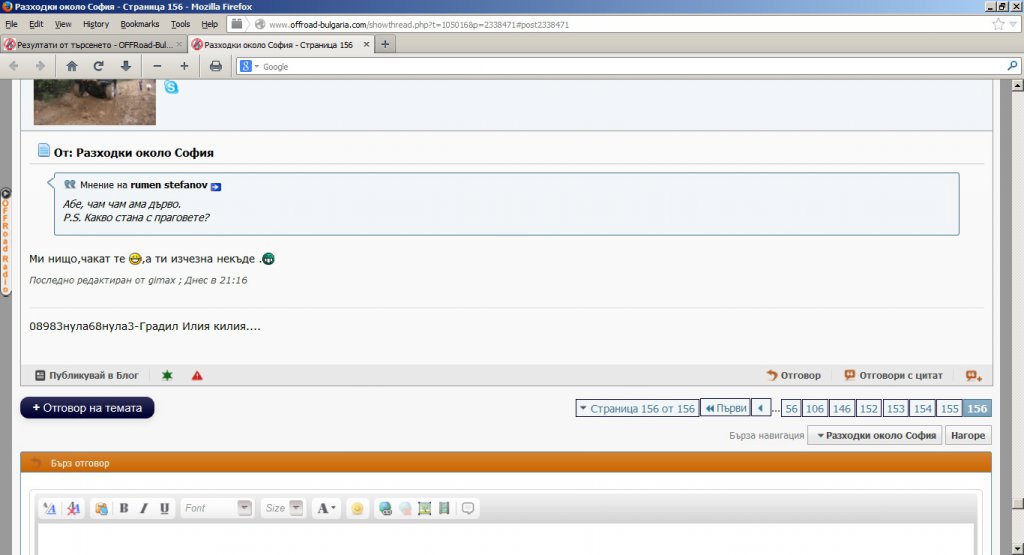
Task: Open the Size dropdown in the editor
Action: [x=283, y=508]
